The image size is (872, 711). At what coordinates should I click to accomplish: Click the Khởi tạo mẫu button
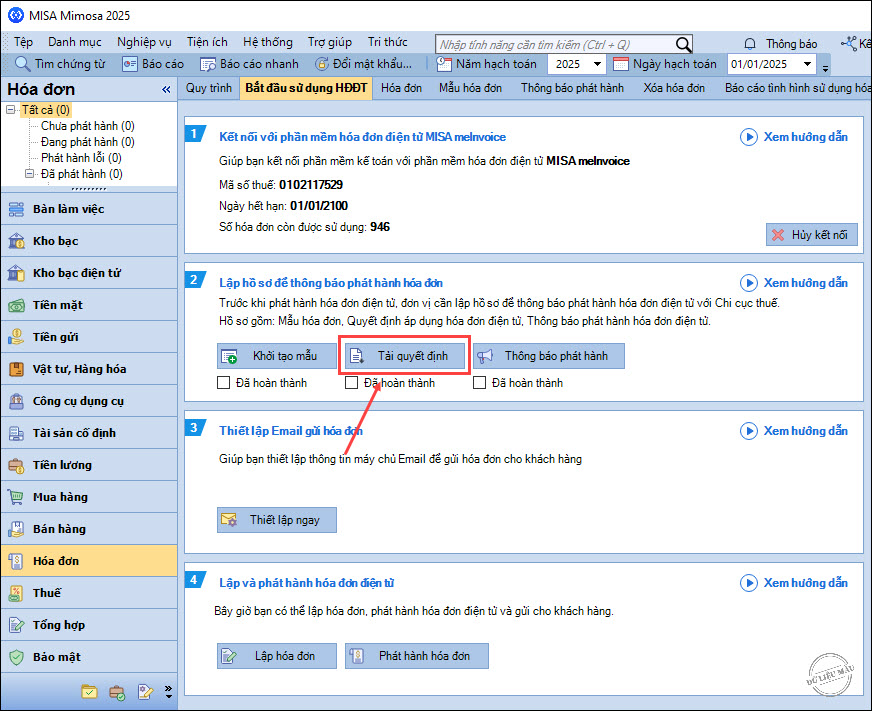click(x=277, y=356)
